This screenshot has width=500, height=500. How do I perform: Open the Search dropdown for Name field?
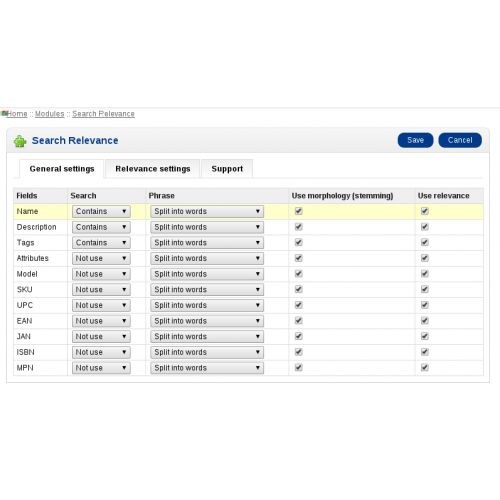coord(101,211)
